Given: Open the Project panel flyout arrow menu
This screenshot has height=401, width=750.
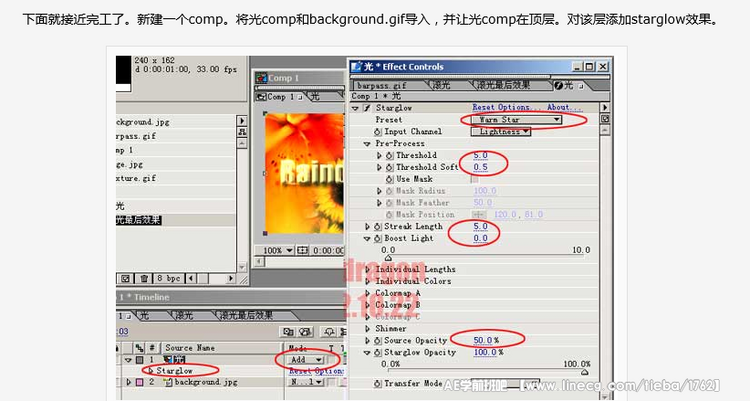Looking at the screenshot, I should [x=242, y=121].
